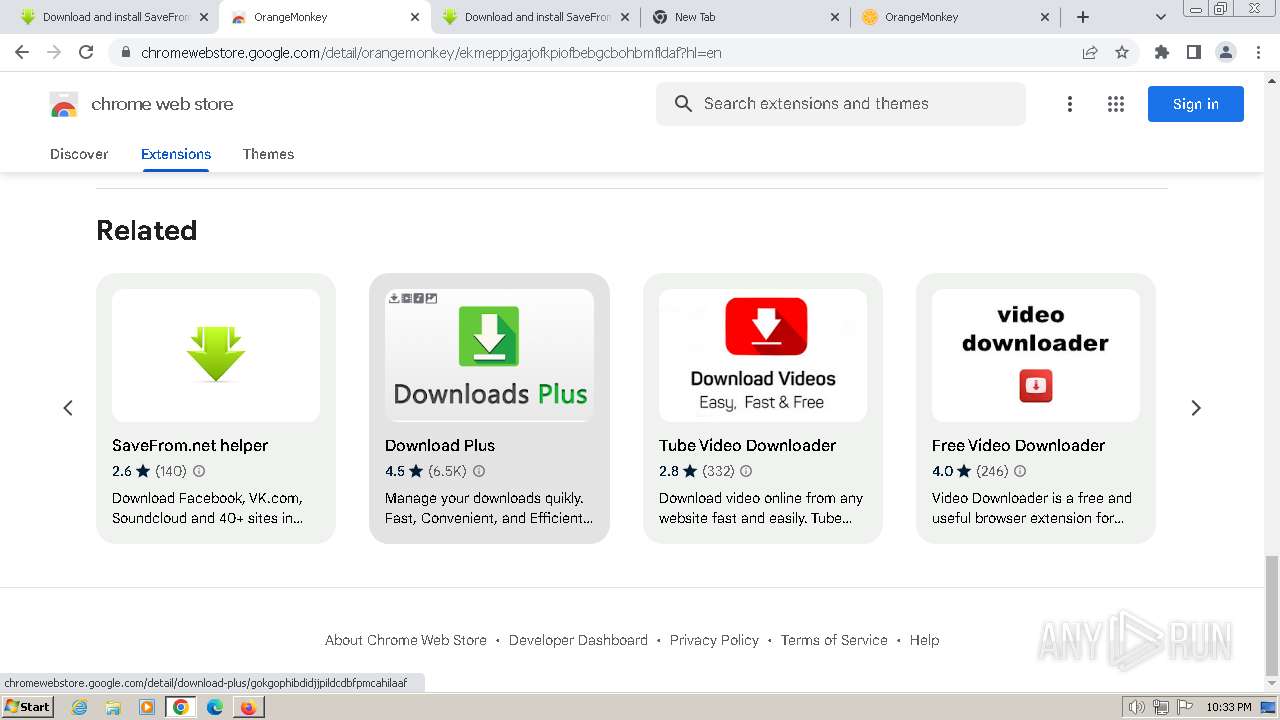Viewport: 1280px width, 720px height.
Task: Open the Google apps grid
Action: (x=1116, y=104)
